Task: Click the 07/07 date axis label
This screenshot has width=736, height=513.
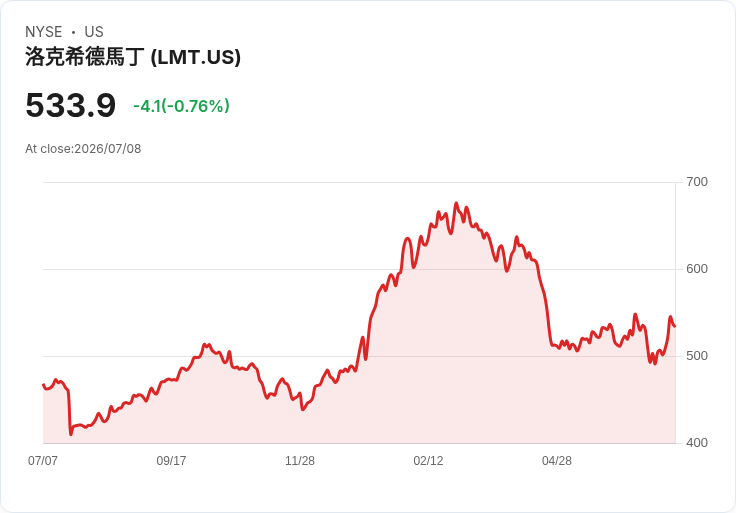Action: (x=43, y=461)
